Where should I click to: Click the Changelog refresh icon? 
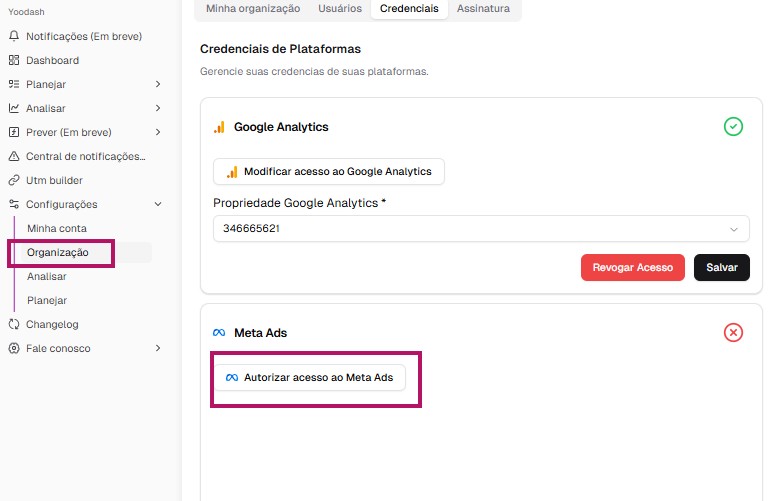pos(14,324)
